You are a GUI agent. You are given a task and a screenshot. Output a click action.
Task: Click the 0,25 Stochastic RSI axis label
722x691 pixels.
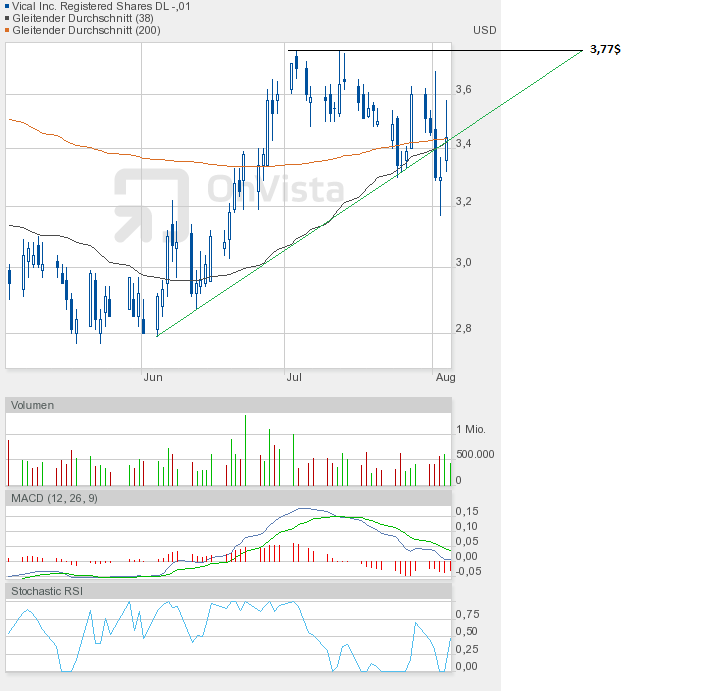tap(467, 649)
